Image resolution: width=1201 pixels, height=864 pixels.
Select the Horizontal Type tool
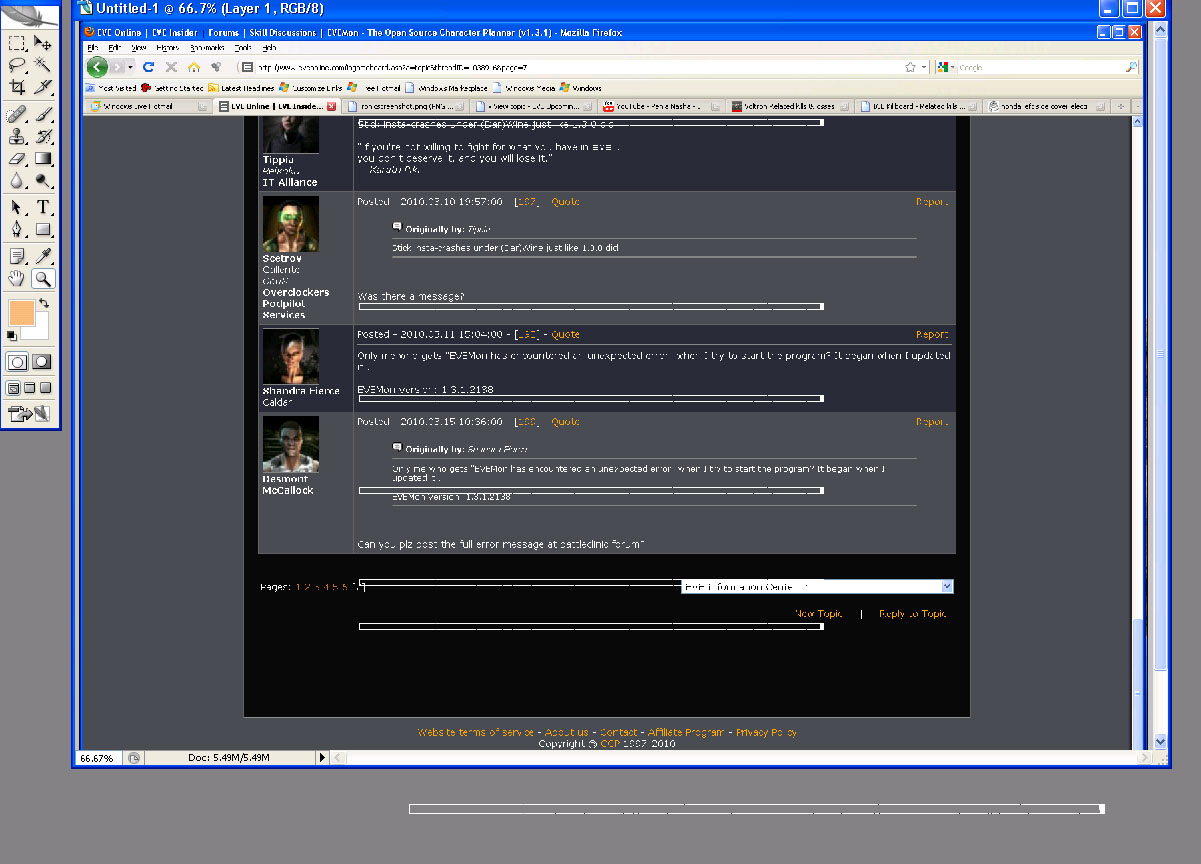pos(43,207)
